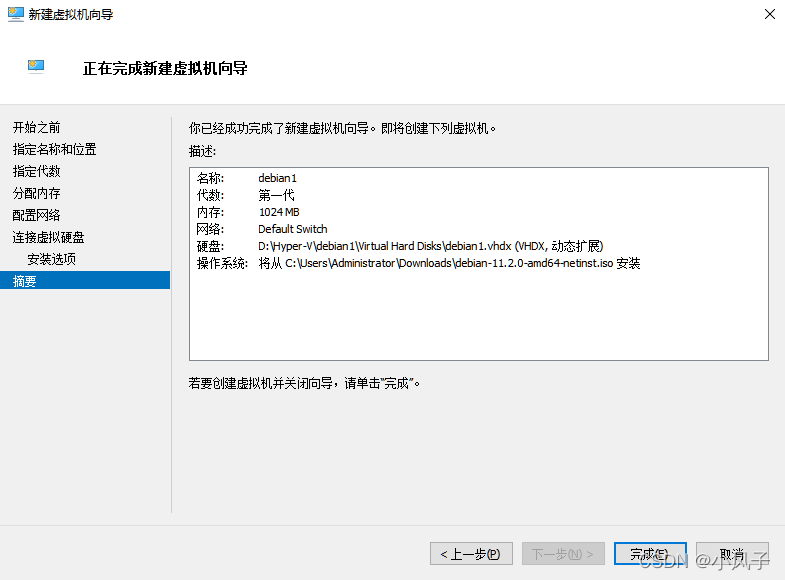Click the 代数: label in the summary
This screenshot has height=580, width=785.
click(x=210, y=195)
